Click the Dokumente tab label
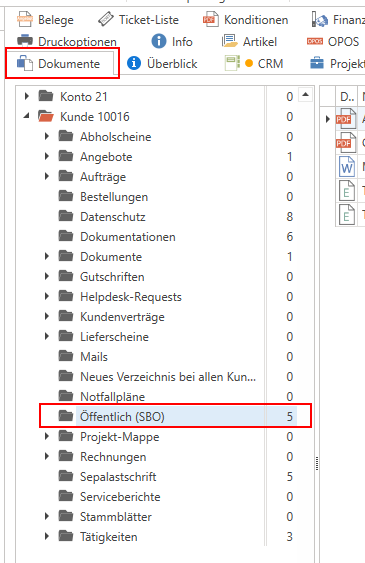The width and height of the screenshot is (365, 563). pyautogui.click(x=69, y=64)
